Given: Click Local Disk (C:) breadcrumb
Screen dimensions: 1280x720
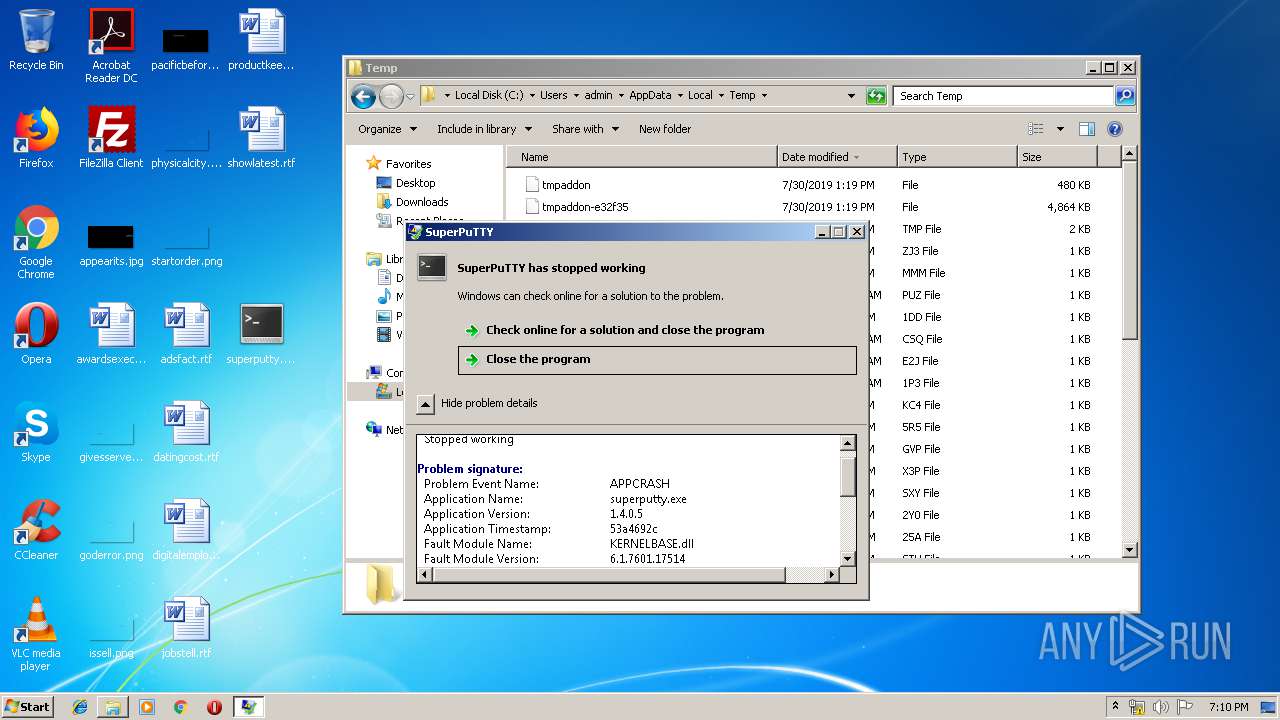Looking at the screenshot, I should pyautogui.click(x=489, y=96).
